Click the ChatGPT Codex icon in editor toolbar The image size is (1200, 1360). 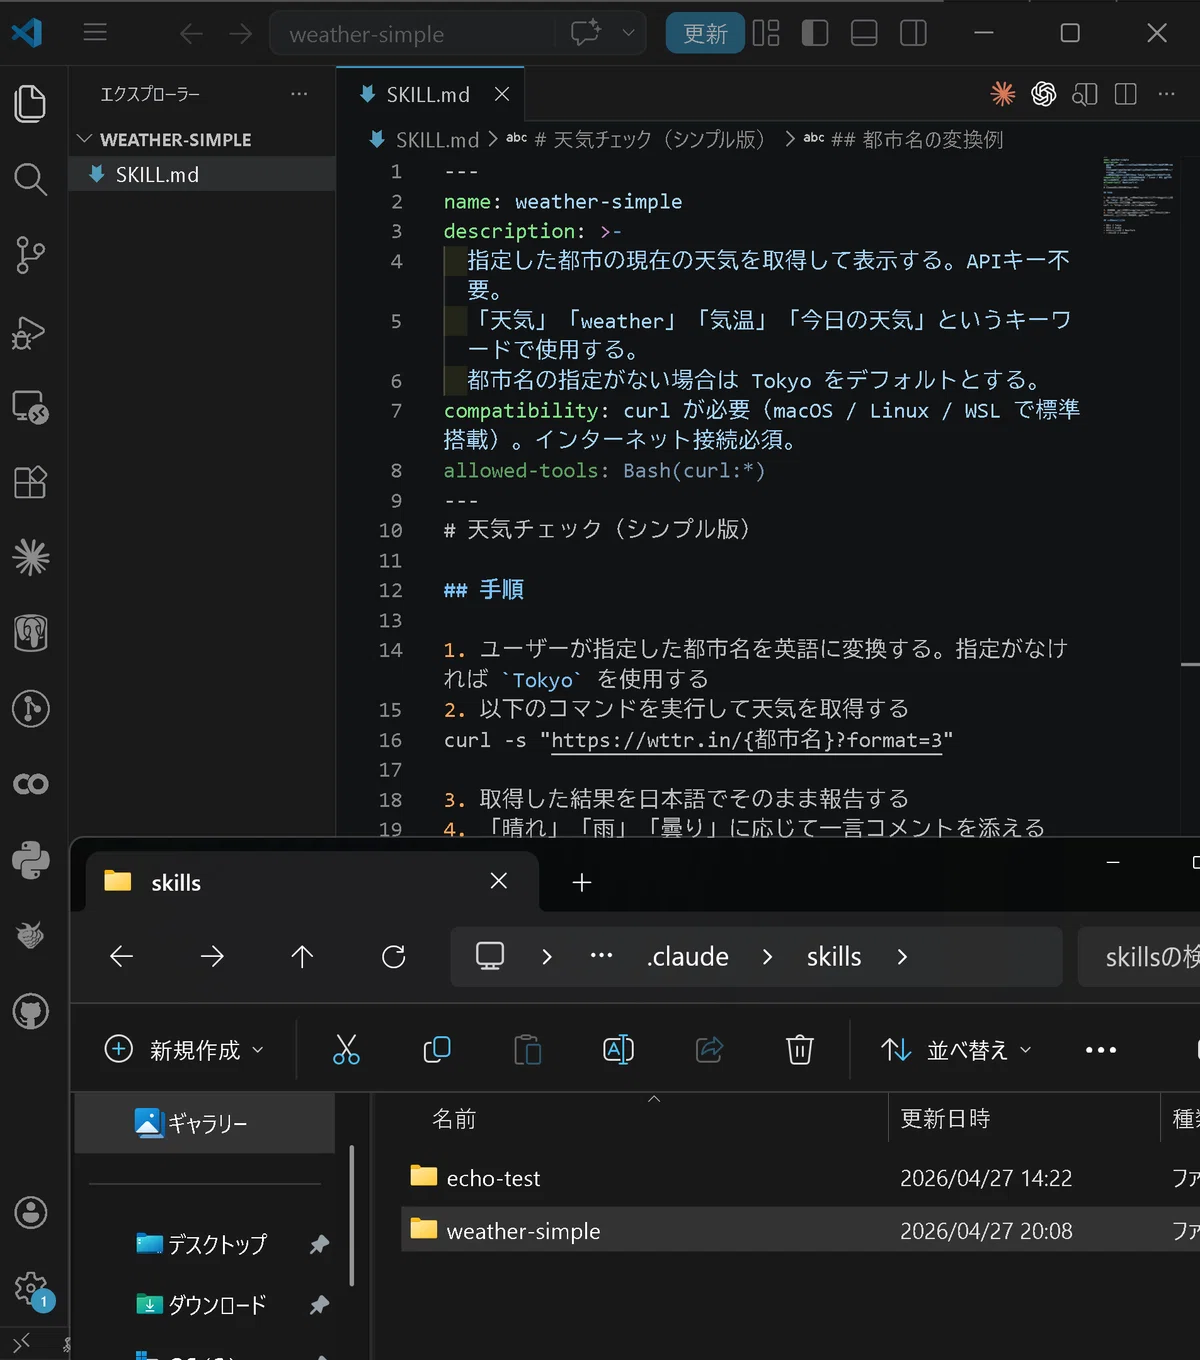[1043, 94]
